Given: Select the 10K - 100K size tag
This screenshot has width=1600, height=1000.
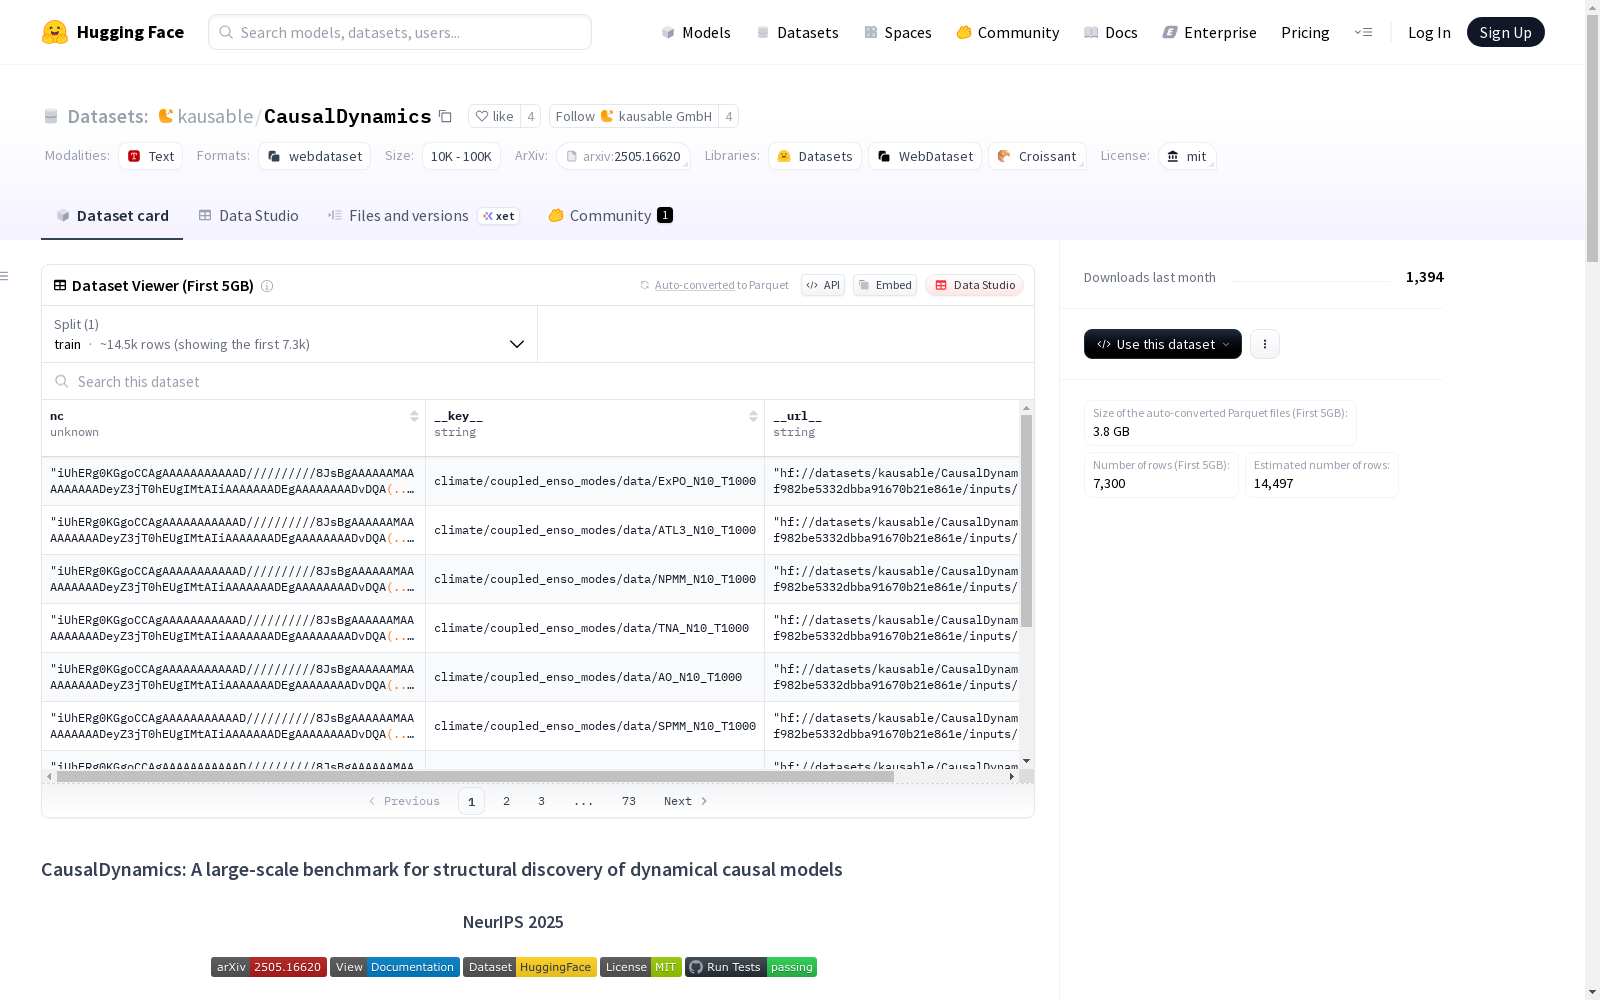Looking at the screenshot, I should (461, 156).
